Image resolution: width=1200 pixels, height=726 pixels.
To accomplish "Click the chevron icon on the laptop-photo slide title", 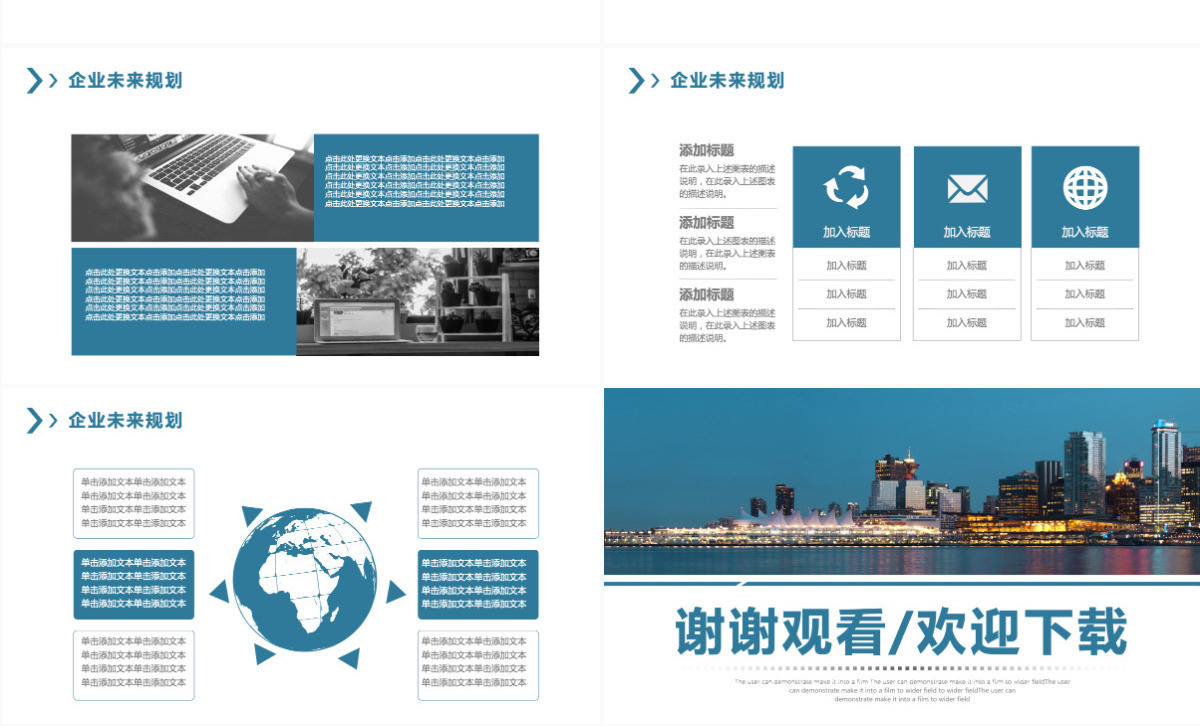I will coord(41,81).
